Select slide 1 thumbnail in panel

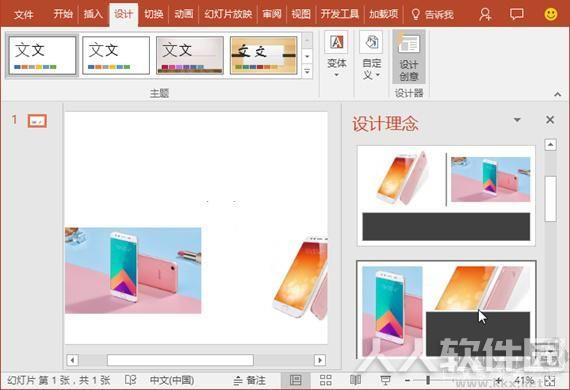pos(37,121)
